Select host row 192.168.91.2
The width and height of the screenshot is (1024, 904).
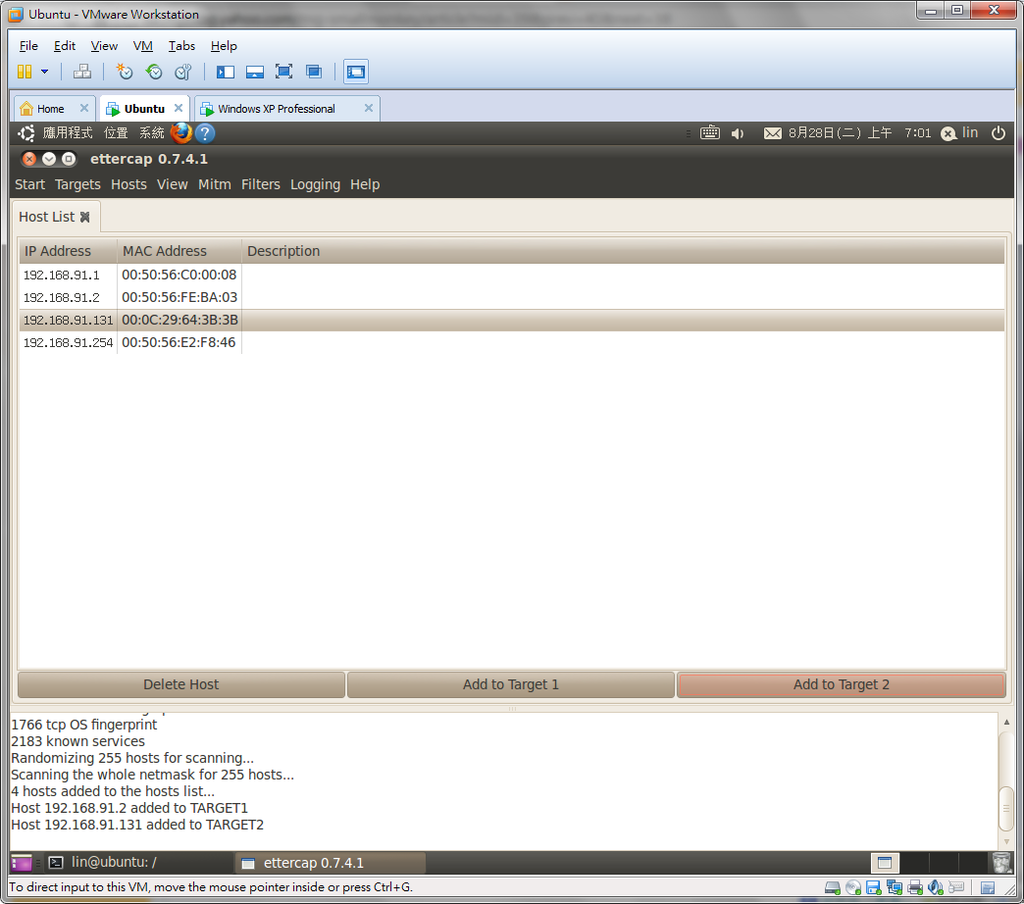(x=512, y=297)
